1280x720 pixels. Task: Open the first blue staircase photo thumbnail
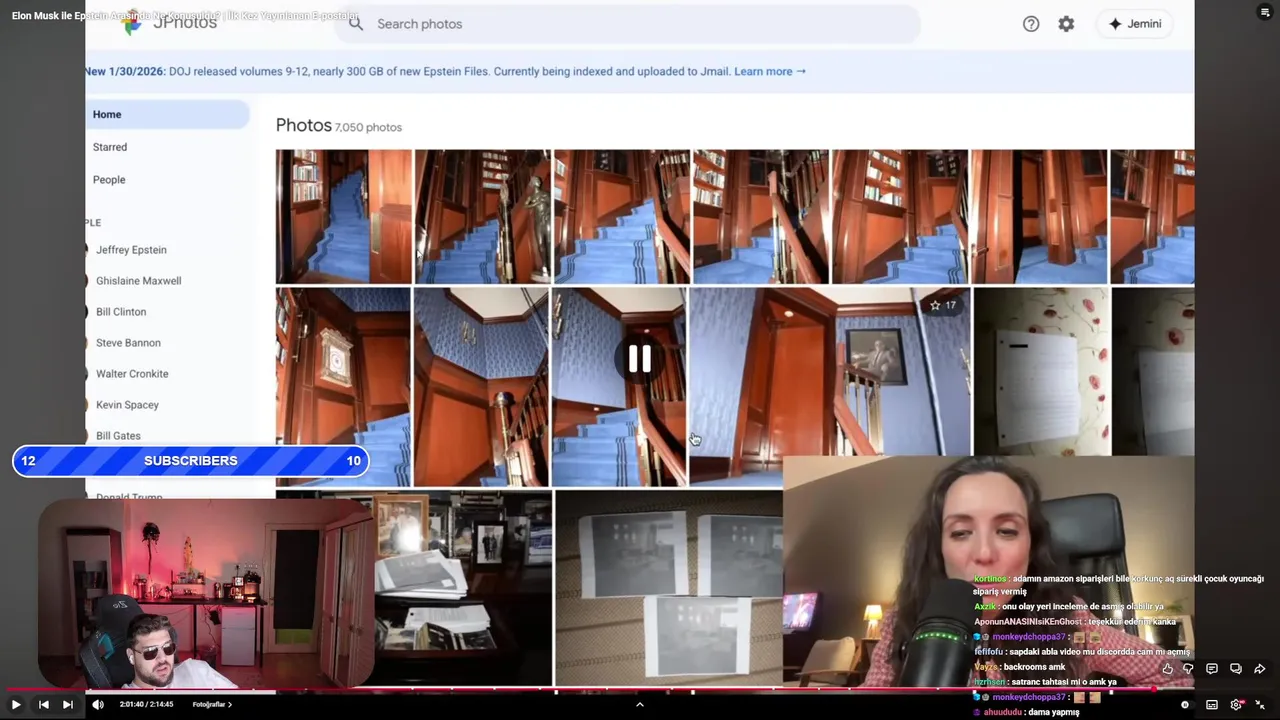[x=343, y=216]
